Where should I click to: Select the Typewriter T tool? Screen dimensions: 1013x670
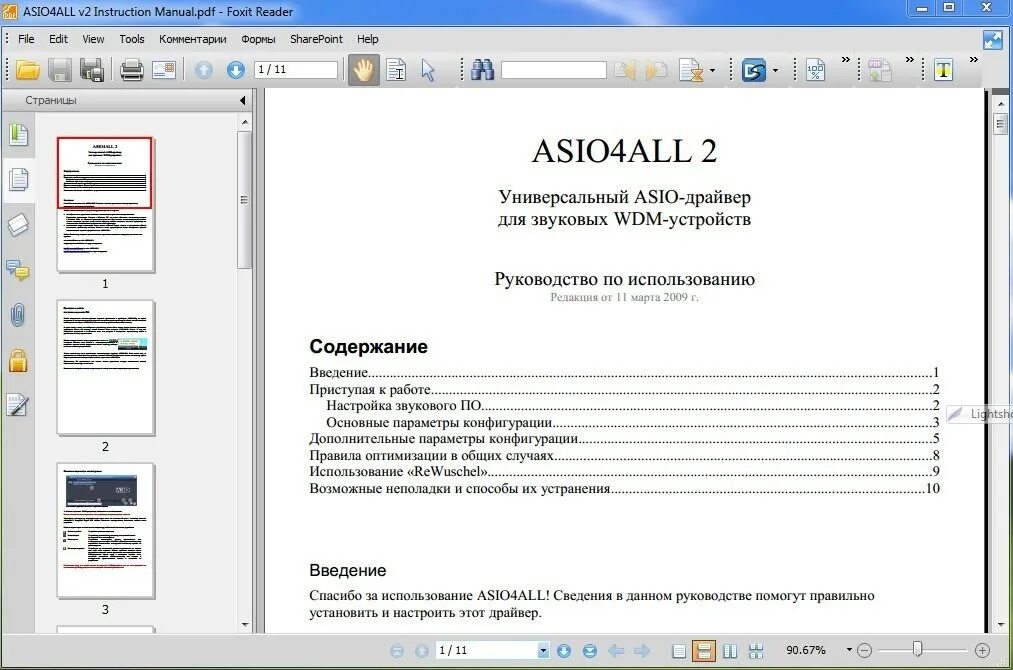click(x=943, y=69)
